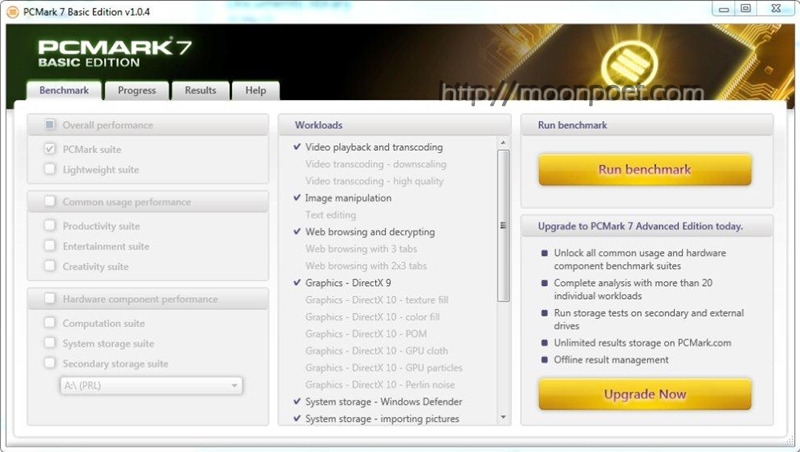800x452 pixels.
Task: Check the Productivity suite option
Action: pos(50,226)
